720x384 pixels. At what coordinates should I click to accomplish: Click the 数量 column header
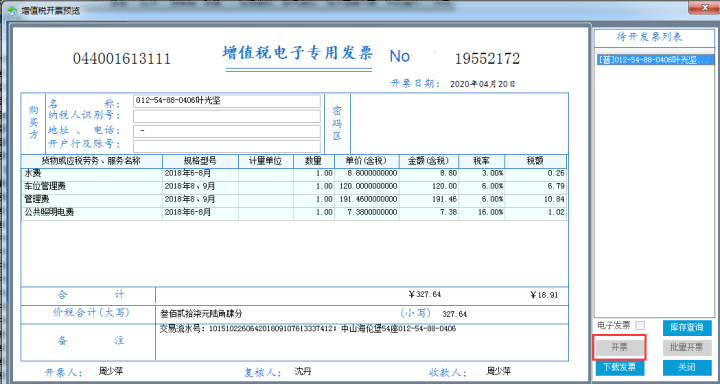click(314, 161)
